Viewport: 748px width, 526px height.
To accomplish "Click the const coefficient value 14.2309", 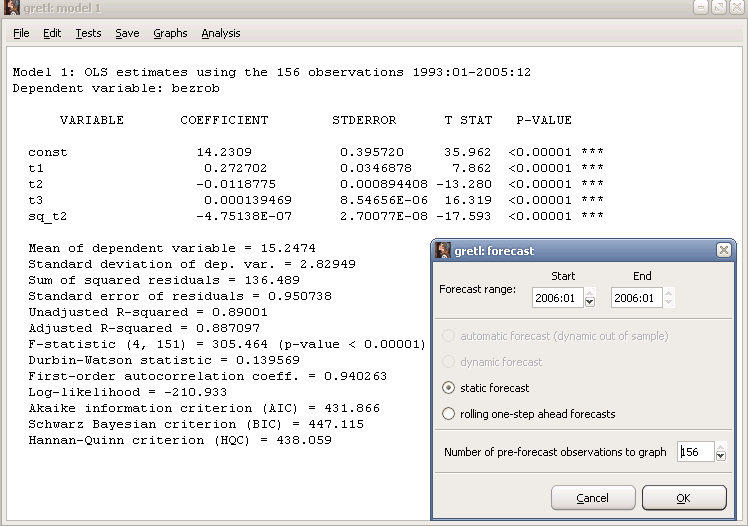I will pyautogui.click(x=224, y=152).
